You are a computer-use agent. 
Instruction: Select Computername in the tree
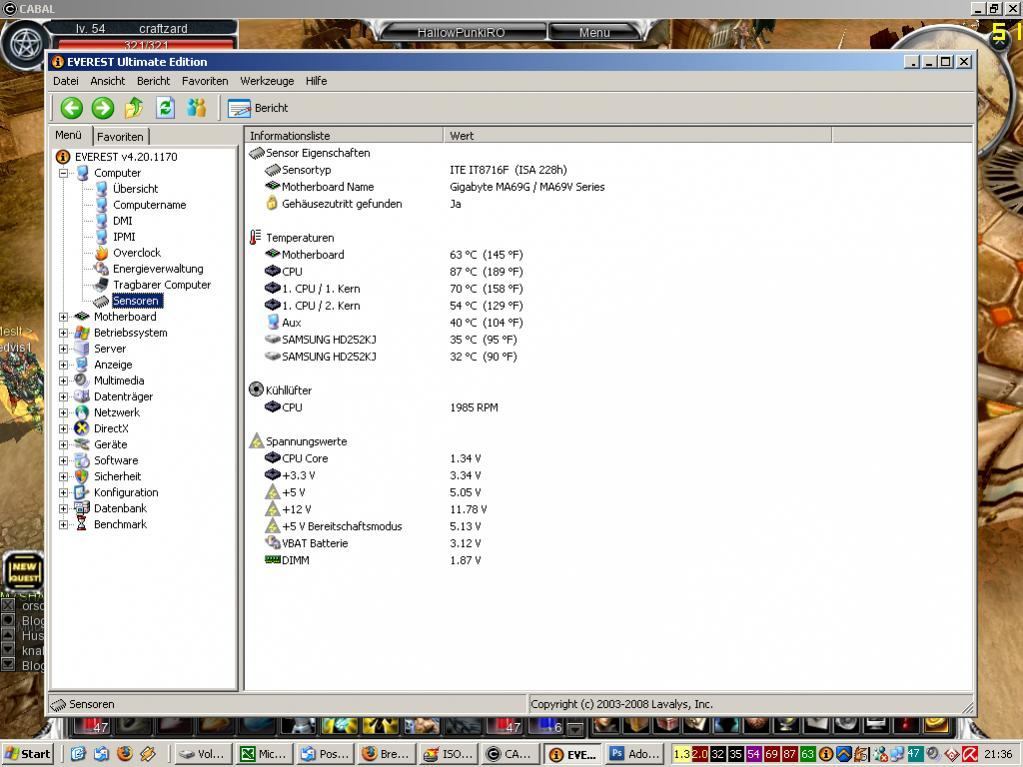[149, 205]
